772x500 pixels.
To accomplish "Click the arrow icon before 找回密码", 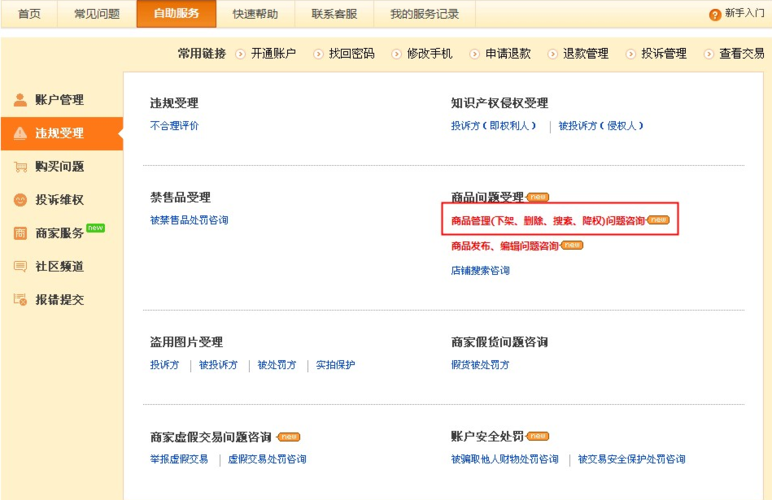I will click(319, 54).
